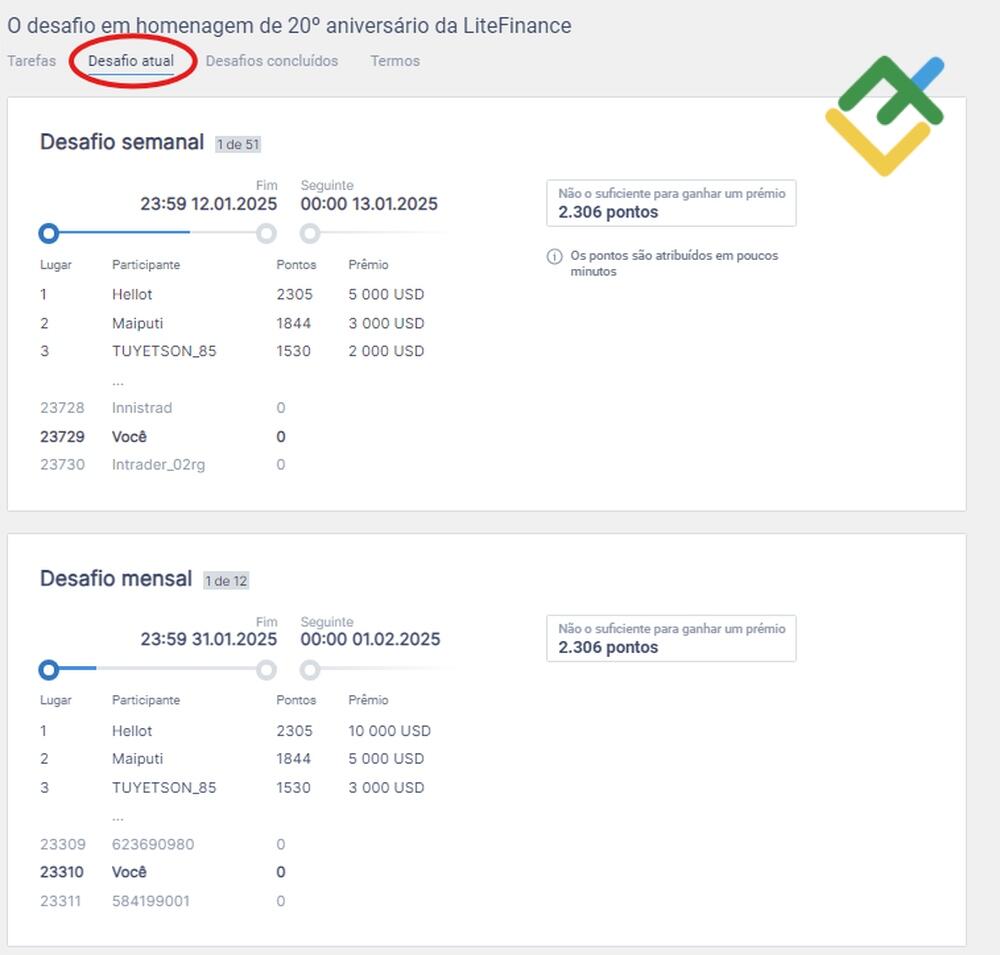Select Hellot in the weekly ranking
Screen dimensions: 1000x955
click(132, 294)
